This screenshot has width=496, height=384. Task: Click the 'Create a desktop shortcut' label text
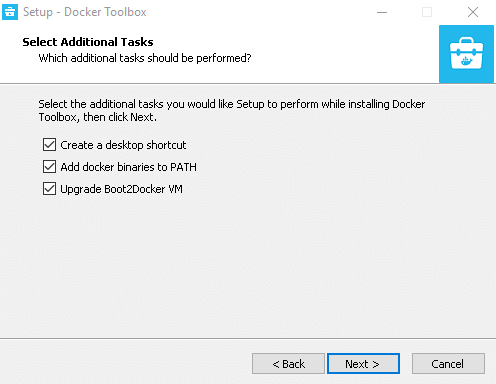123,145
